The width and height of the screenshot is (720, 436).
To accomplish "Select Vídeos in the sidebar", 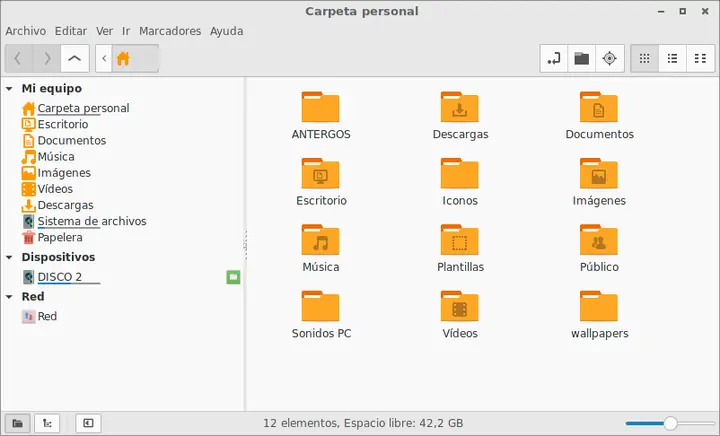I will [47, 189].
